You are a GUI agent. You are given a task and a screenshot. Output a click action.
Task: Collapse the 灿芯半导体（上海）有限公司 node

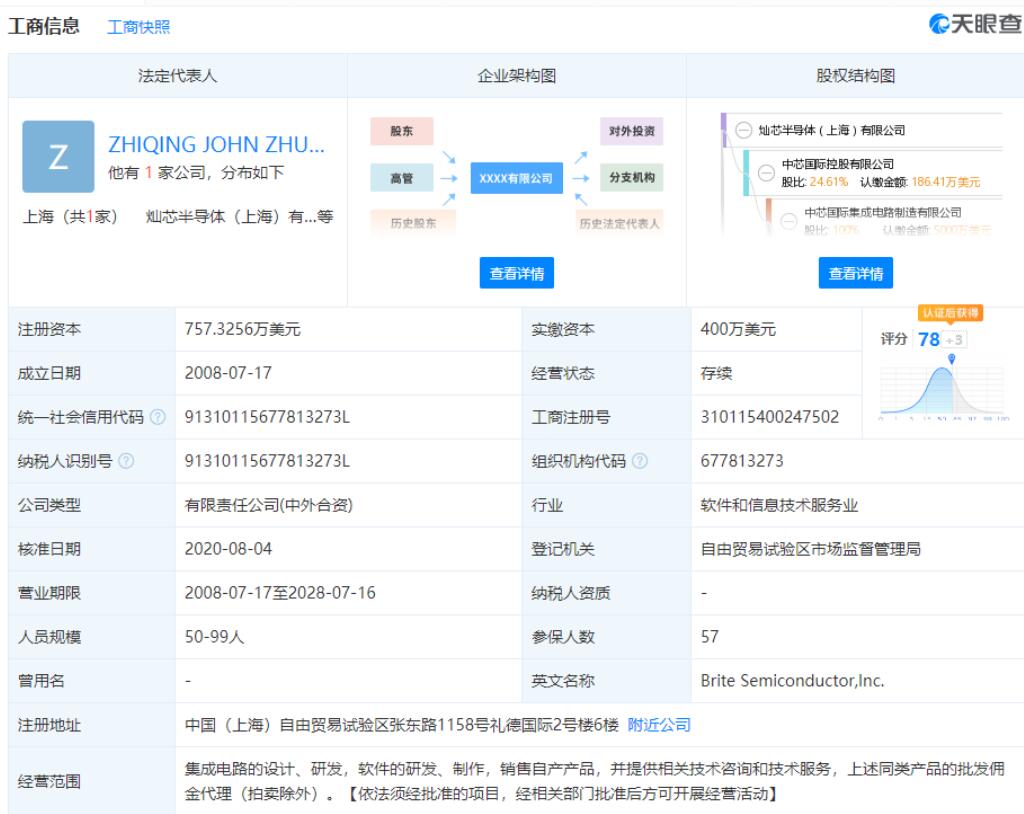pos(743,130)
